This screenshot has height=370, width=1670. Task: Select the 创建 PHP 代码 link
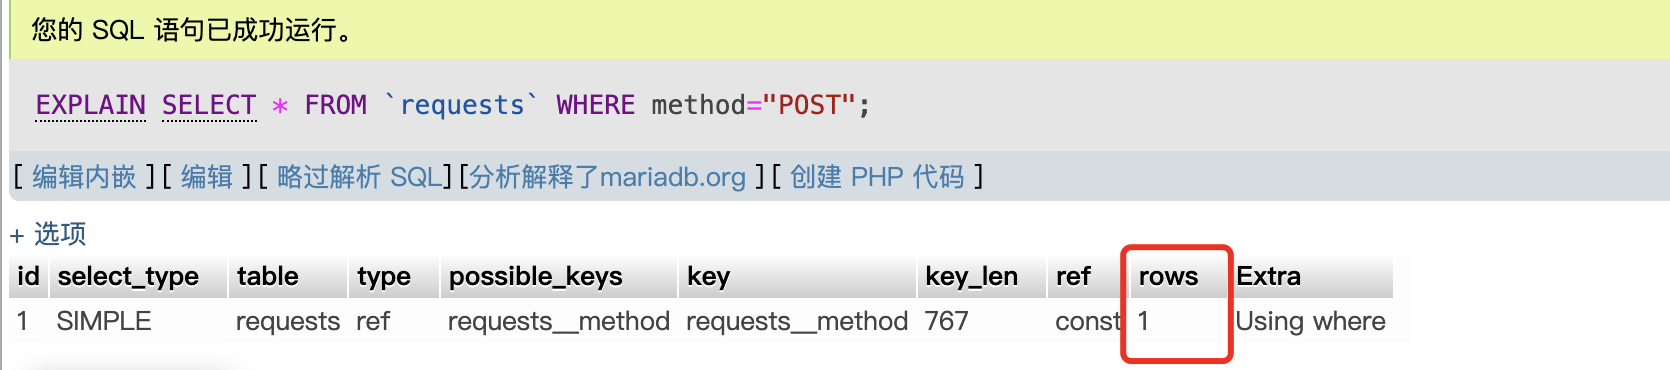click(x=877, y=177)
